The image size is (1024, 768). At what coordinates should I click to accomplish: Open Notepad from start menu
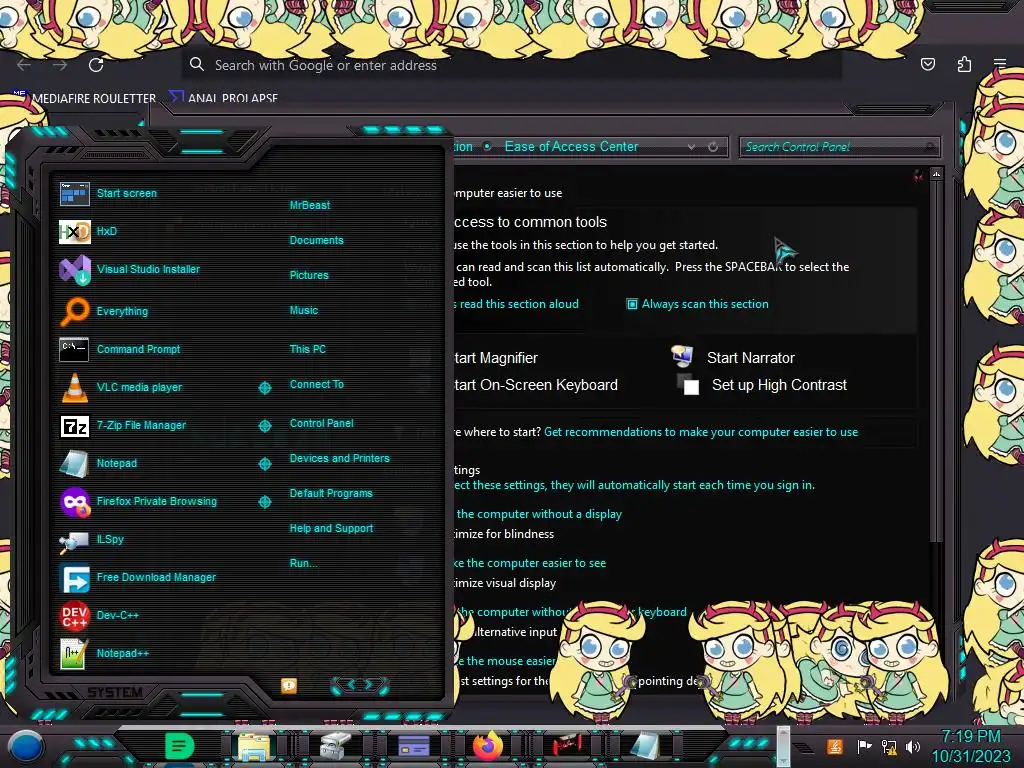(74, 464)
